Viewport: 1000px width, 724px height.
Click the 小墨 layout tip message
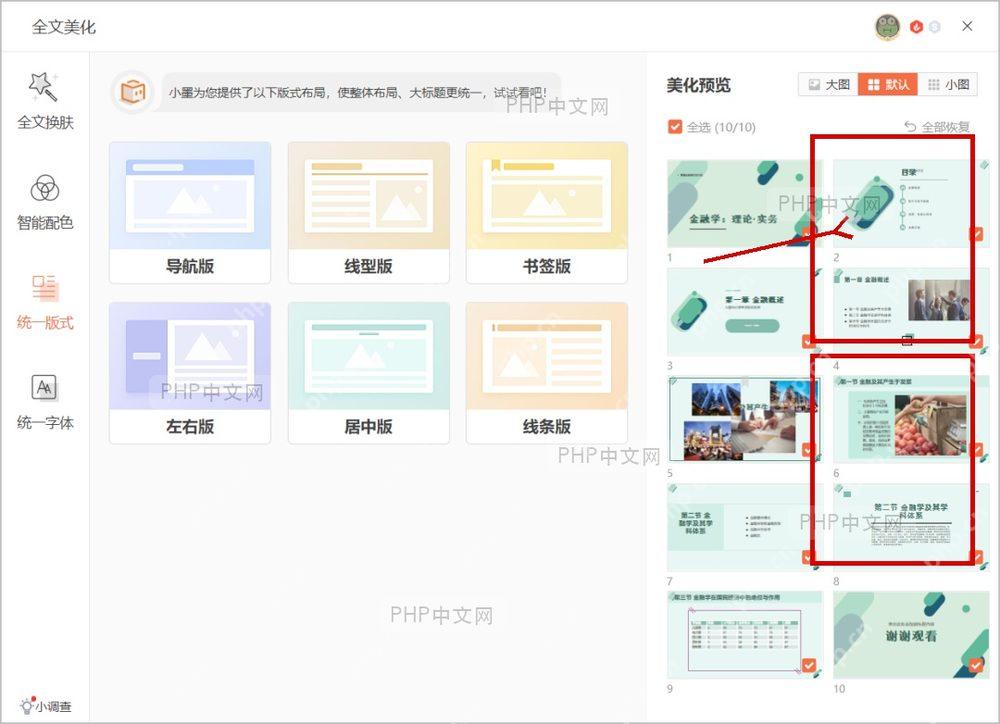358,92
